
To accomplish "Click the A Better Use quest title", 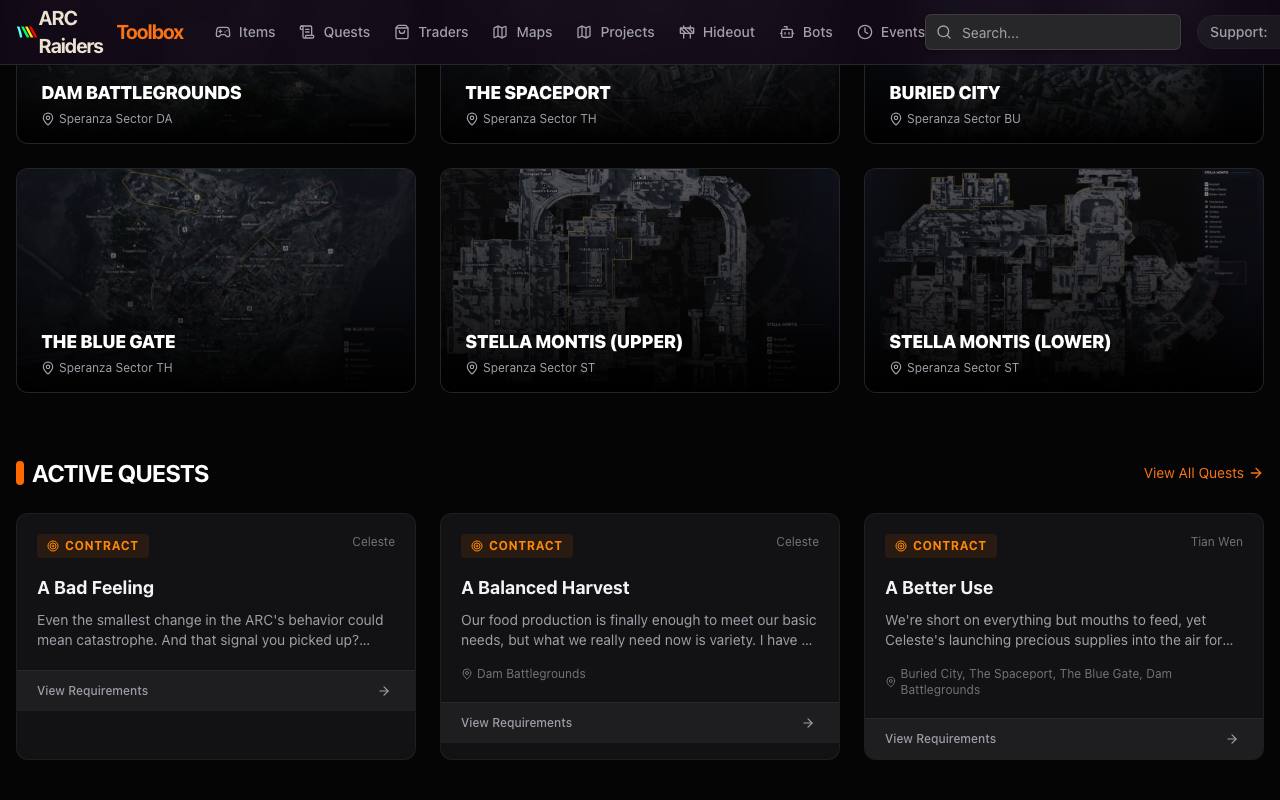I will click(939, 588).
